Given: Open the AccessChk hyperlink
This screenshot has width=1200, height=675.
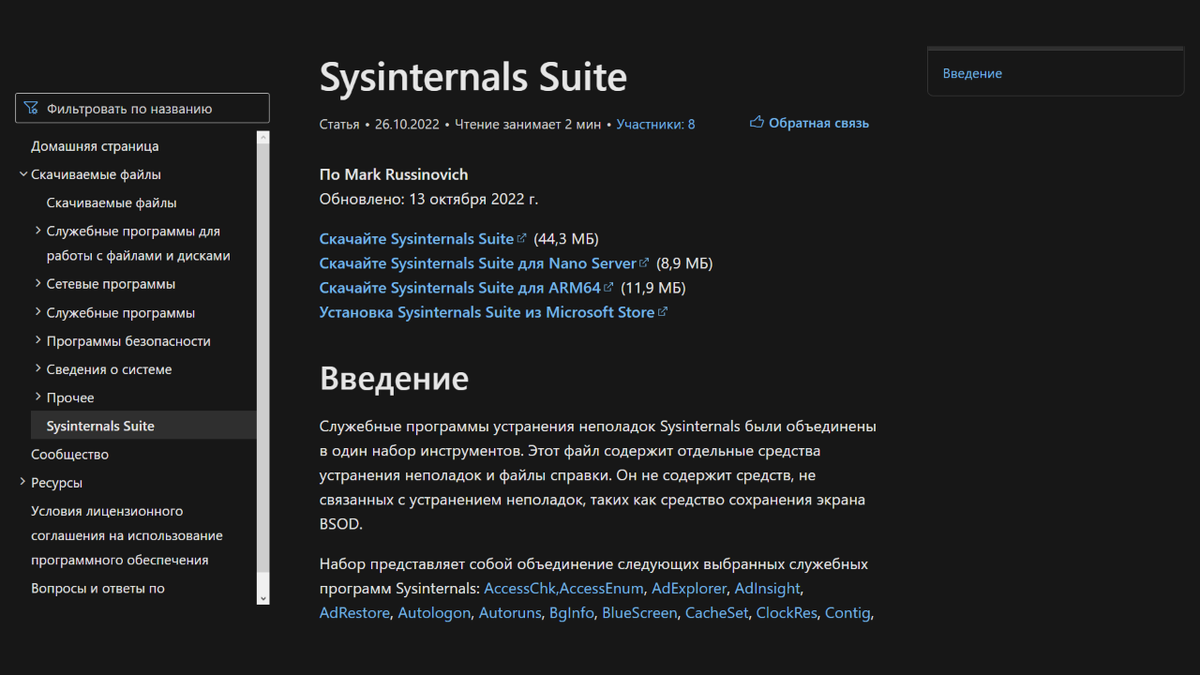Looking at the screenshot, I should click(x=519, y=588).
